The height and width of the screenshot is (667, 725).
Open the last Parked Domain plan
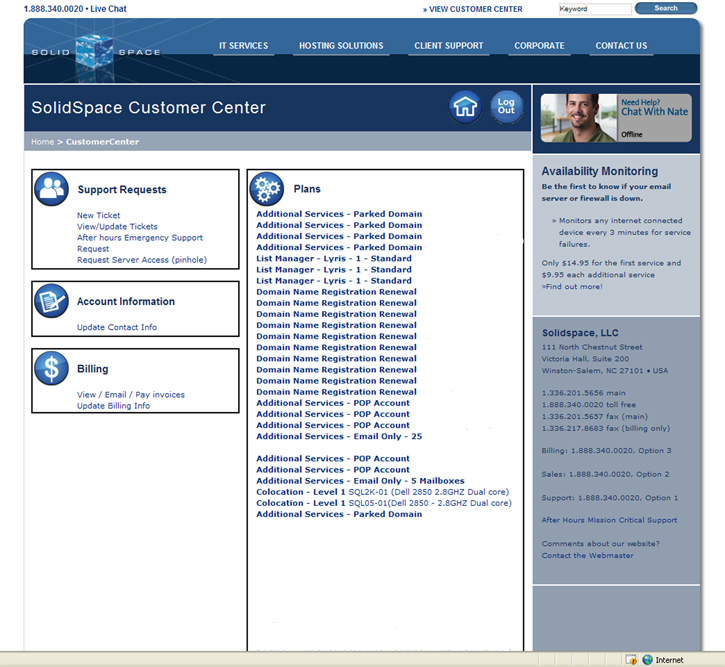(339, 514)
